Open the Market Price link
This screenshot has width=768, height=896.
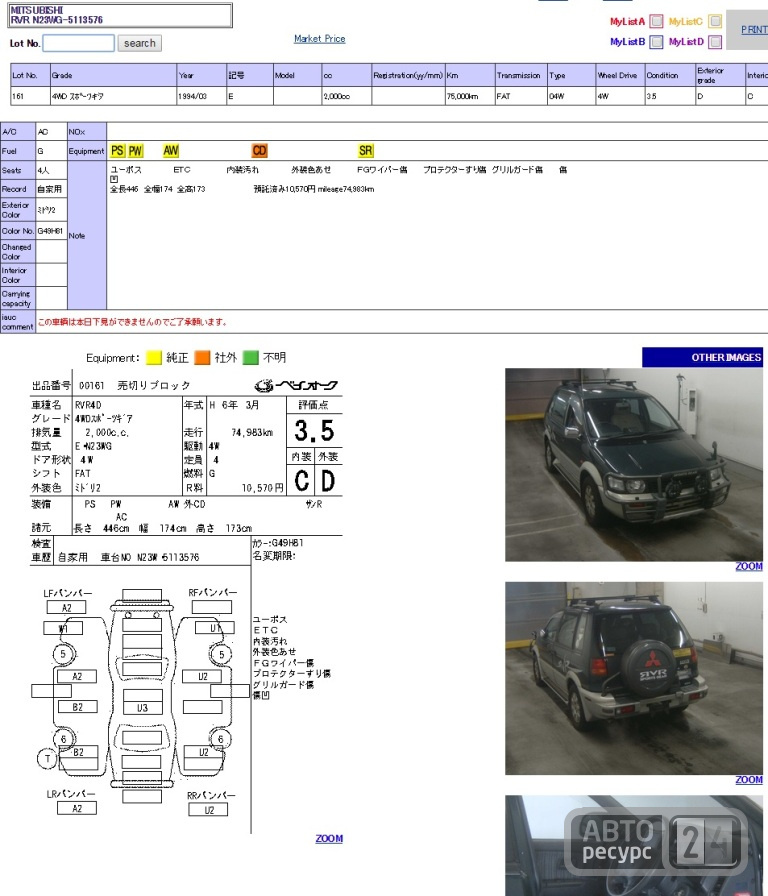319,39
